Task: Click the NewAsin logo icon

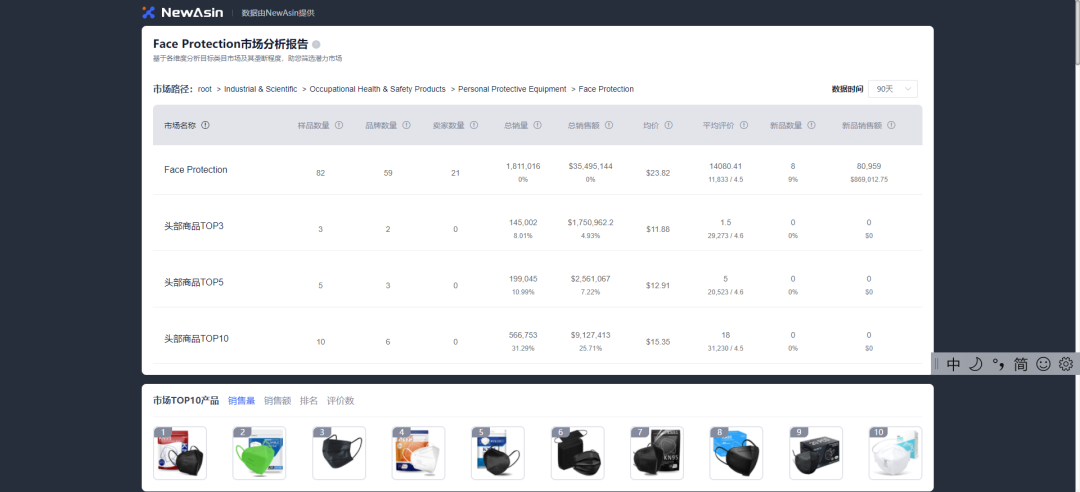Action: click(149, 12)
